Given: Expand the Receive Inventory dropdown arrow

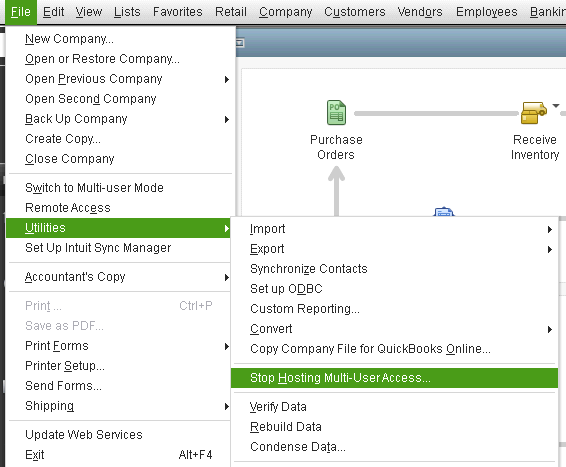Looking at the screenshot, I should 556,106.
